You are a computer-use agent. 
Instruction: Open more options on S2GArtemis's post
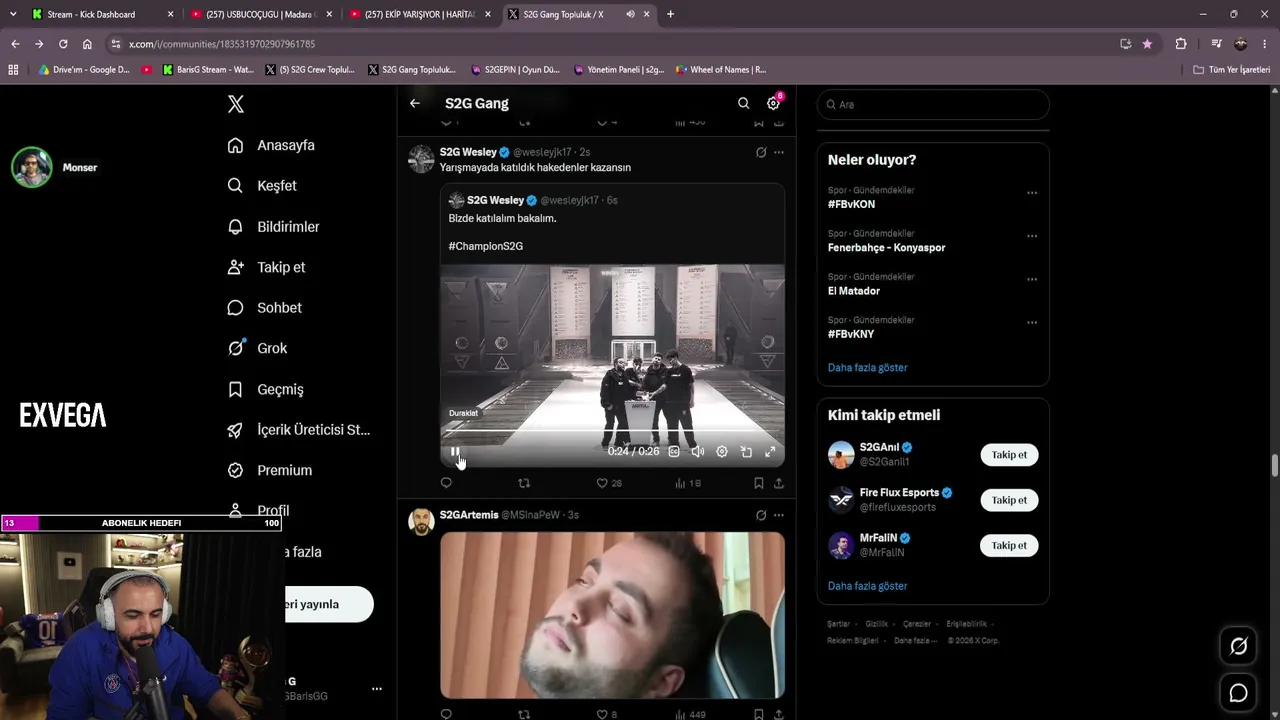coord(779,515)
